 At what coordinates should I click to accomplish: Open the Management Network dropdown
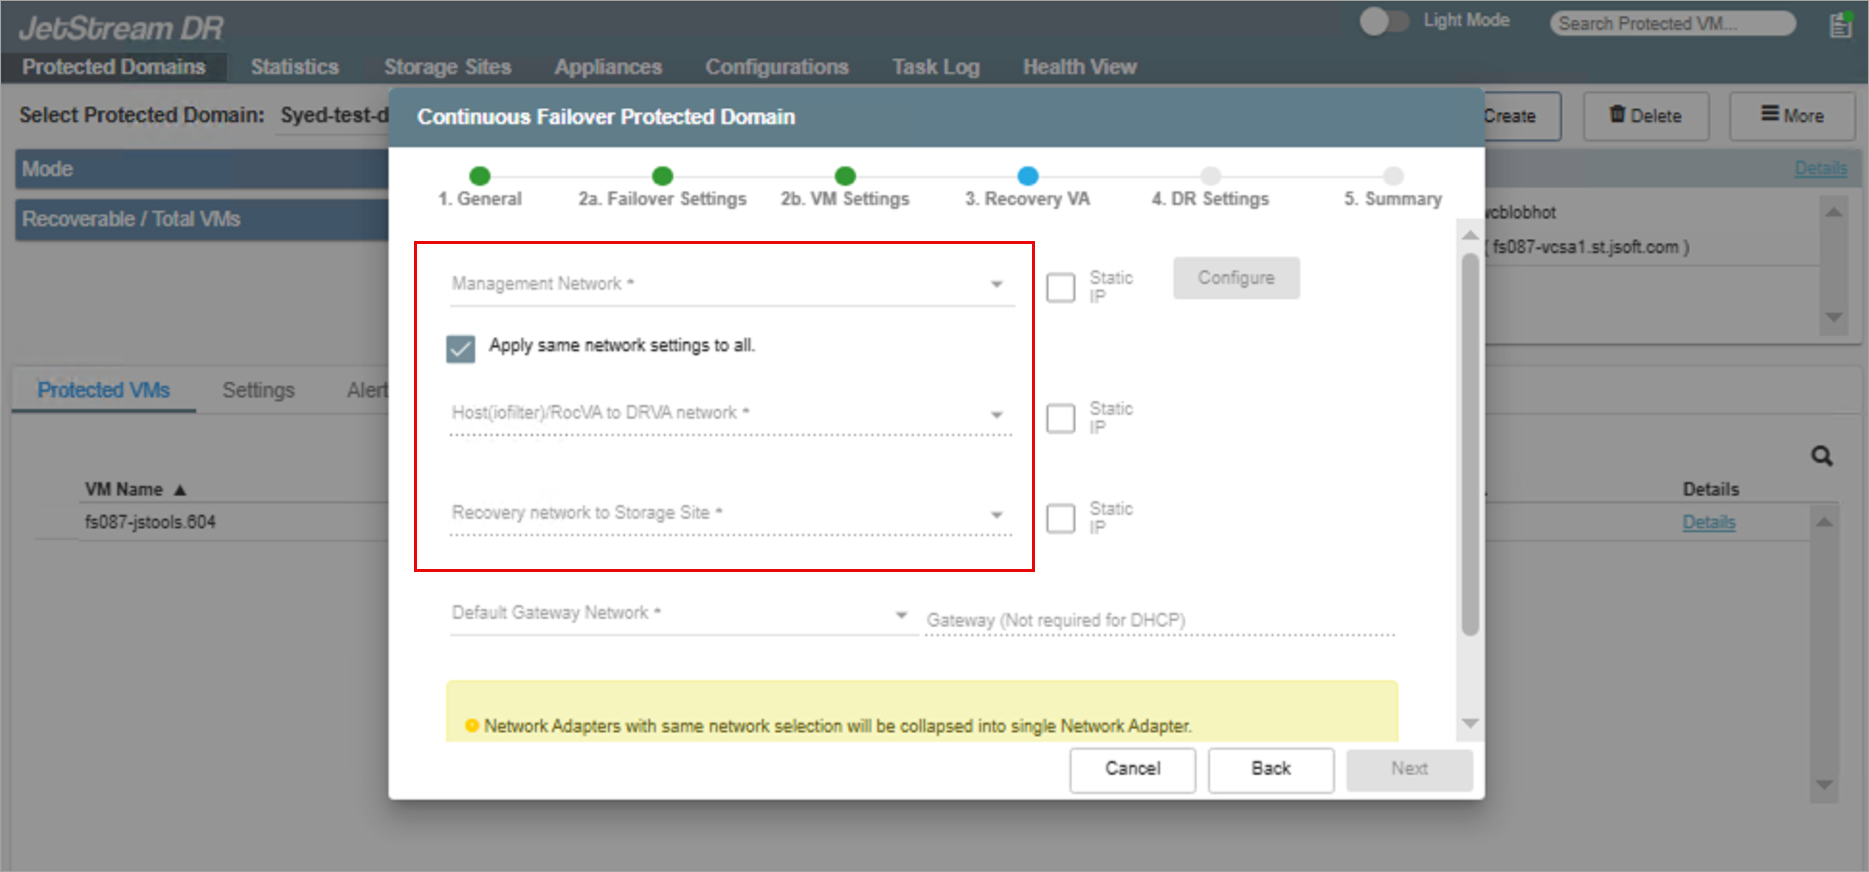point(731,285)
